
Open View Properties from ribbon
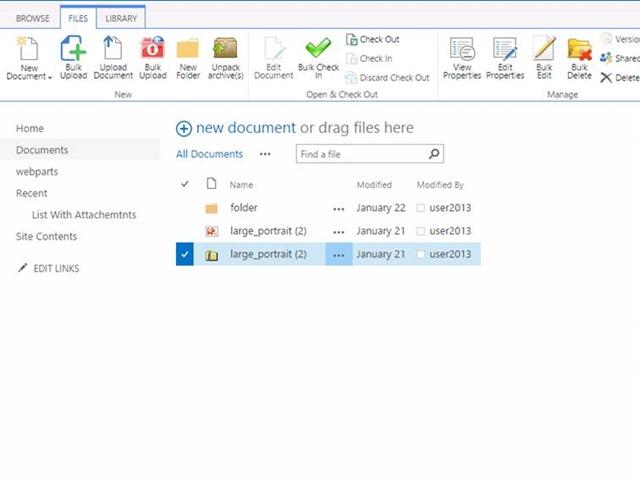point(462,50)
